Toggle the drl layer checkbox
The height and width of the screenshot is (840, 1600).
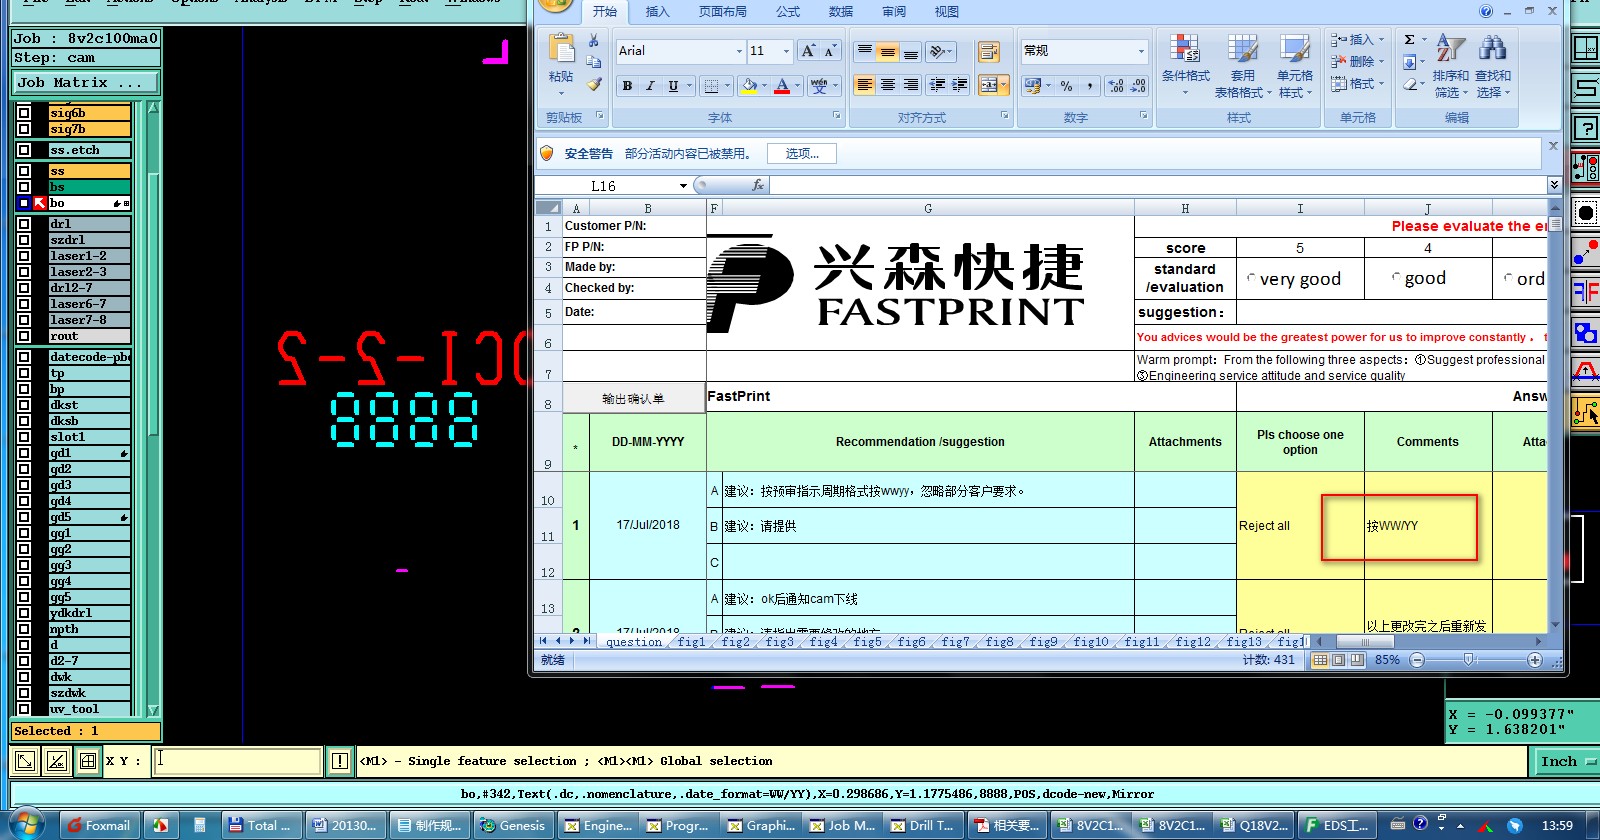24,224
